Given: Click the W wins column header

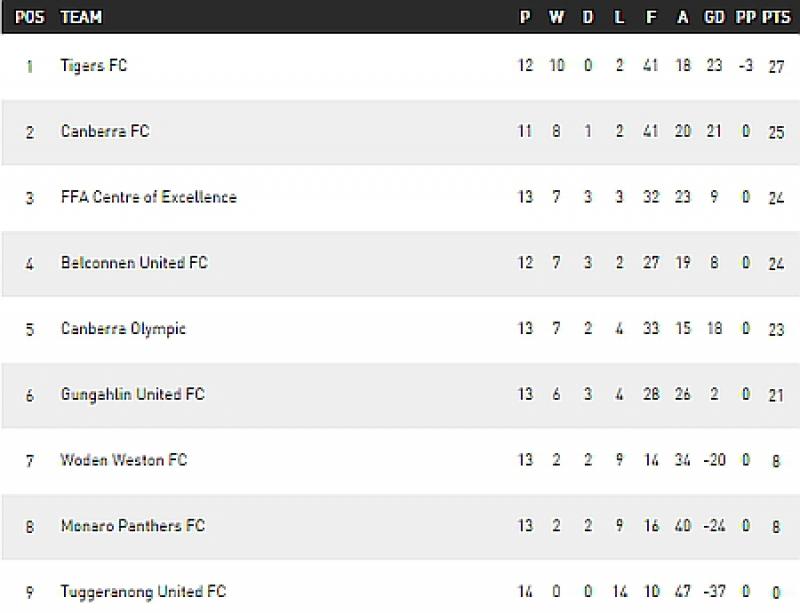Looking at the screenshot, I should click(556, 17).
